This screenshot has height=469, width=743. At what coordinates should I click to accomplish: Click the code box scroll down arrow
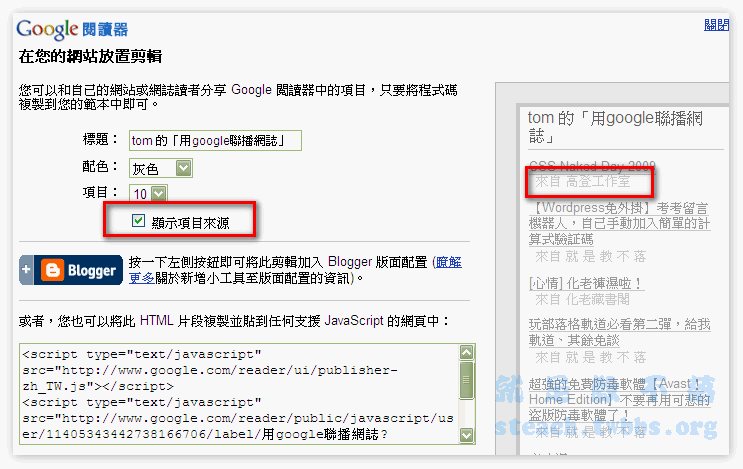pyautogui.click(x=467, y=435)
